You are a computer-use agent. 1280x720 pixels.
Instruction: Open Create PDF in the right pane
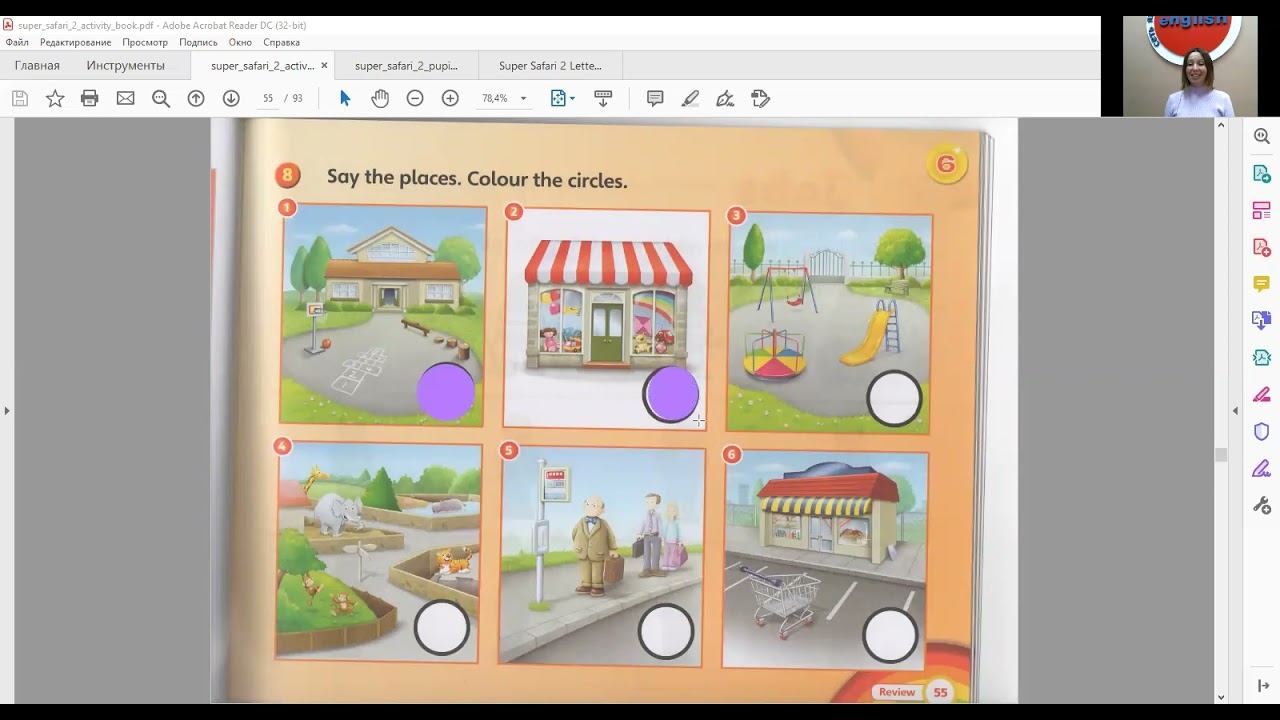click(1262, 247)
